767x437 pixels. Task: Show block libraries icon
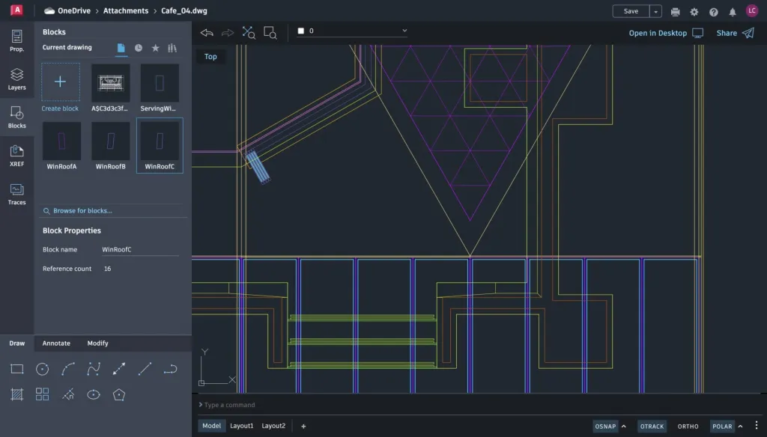tap(172, 48)
